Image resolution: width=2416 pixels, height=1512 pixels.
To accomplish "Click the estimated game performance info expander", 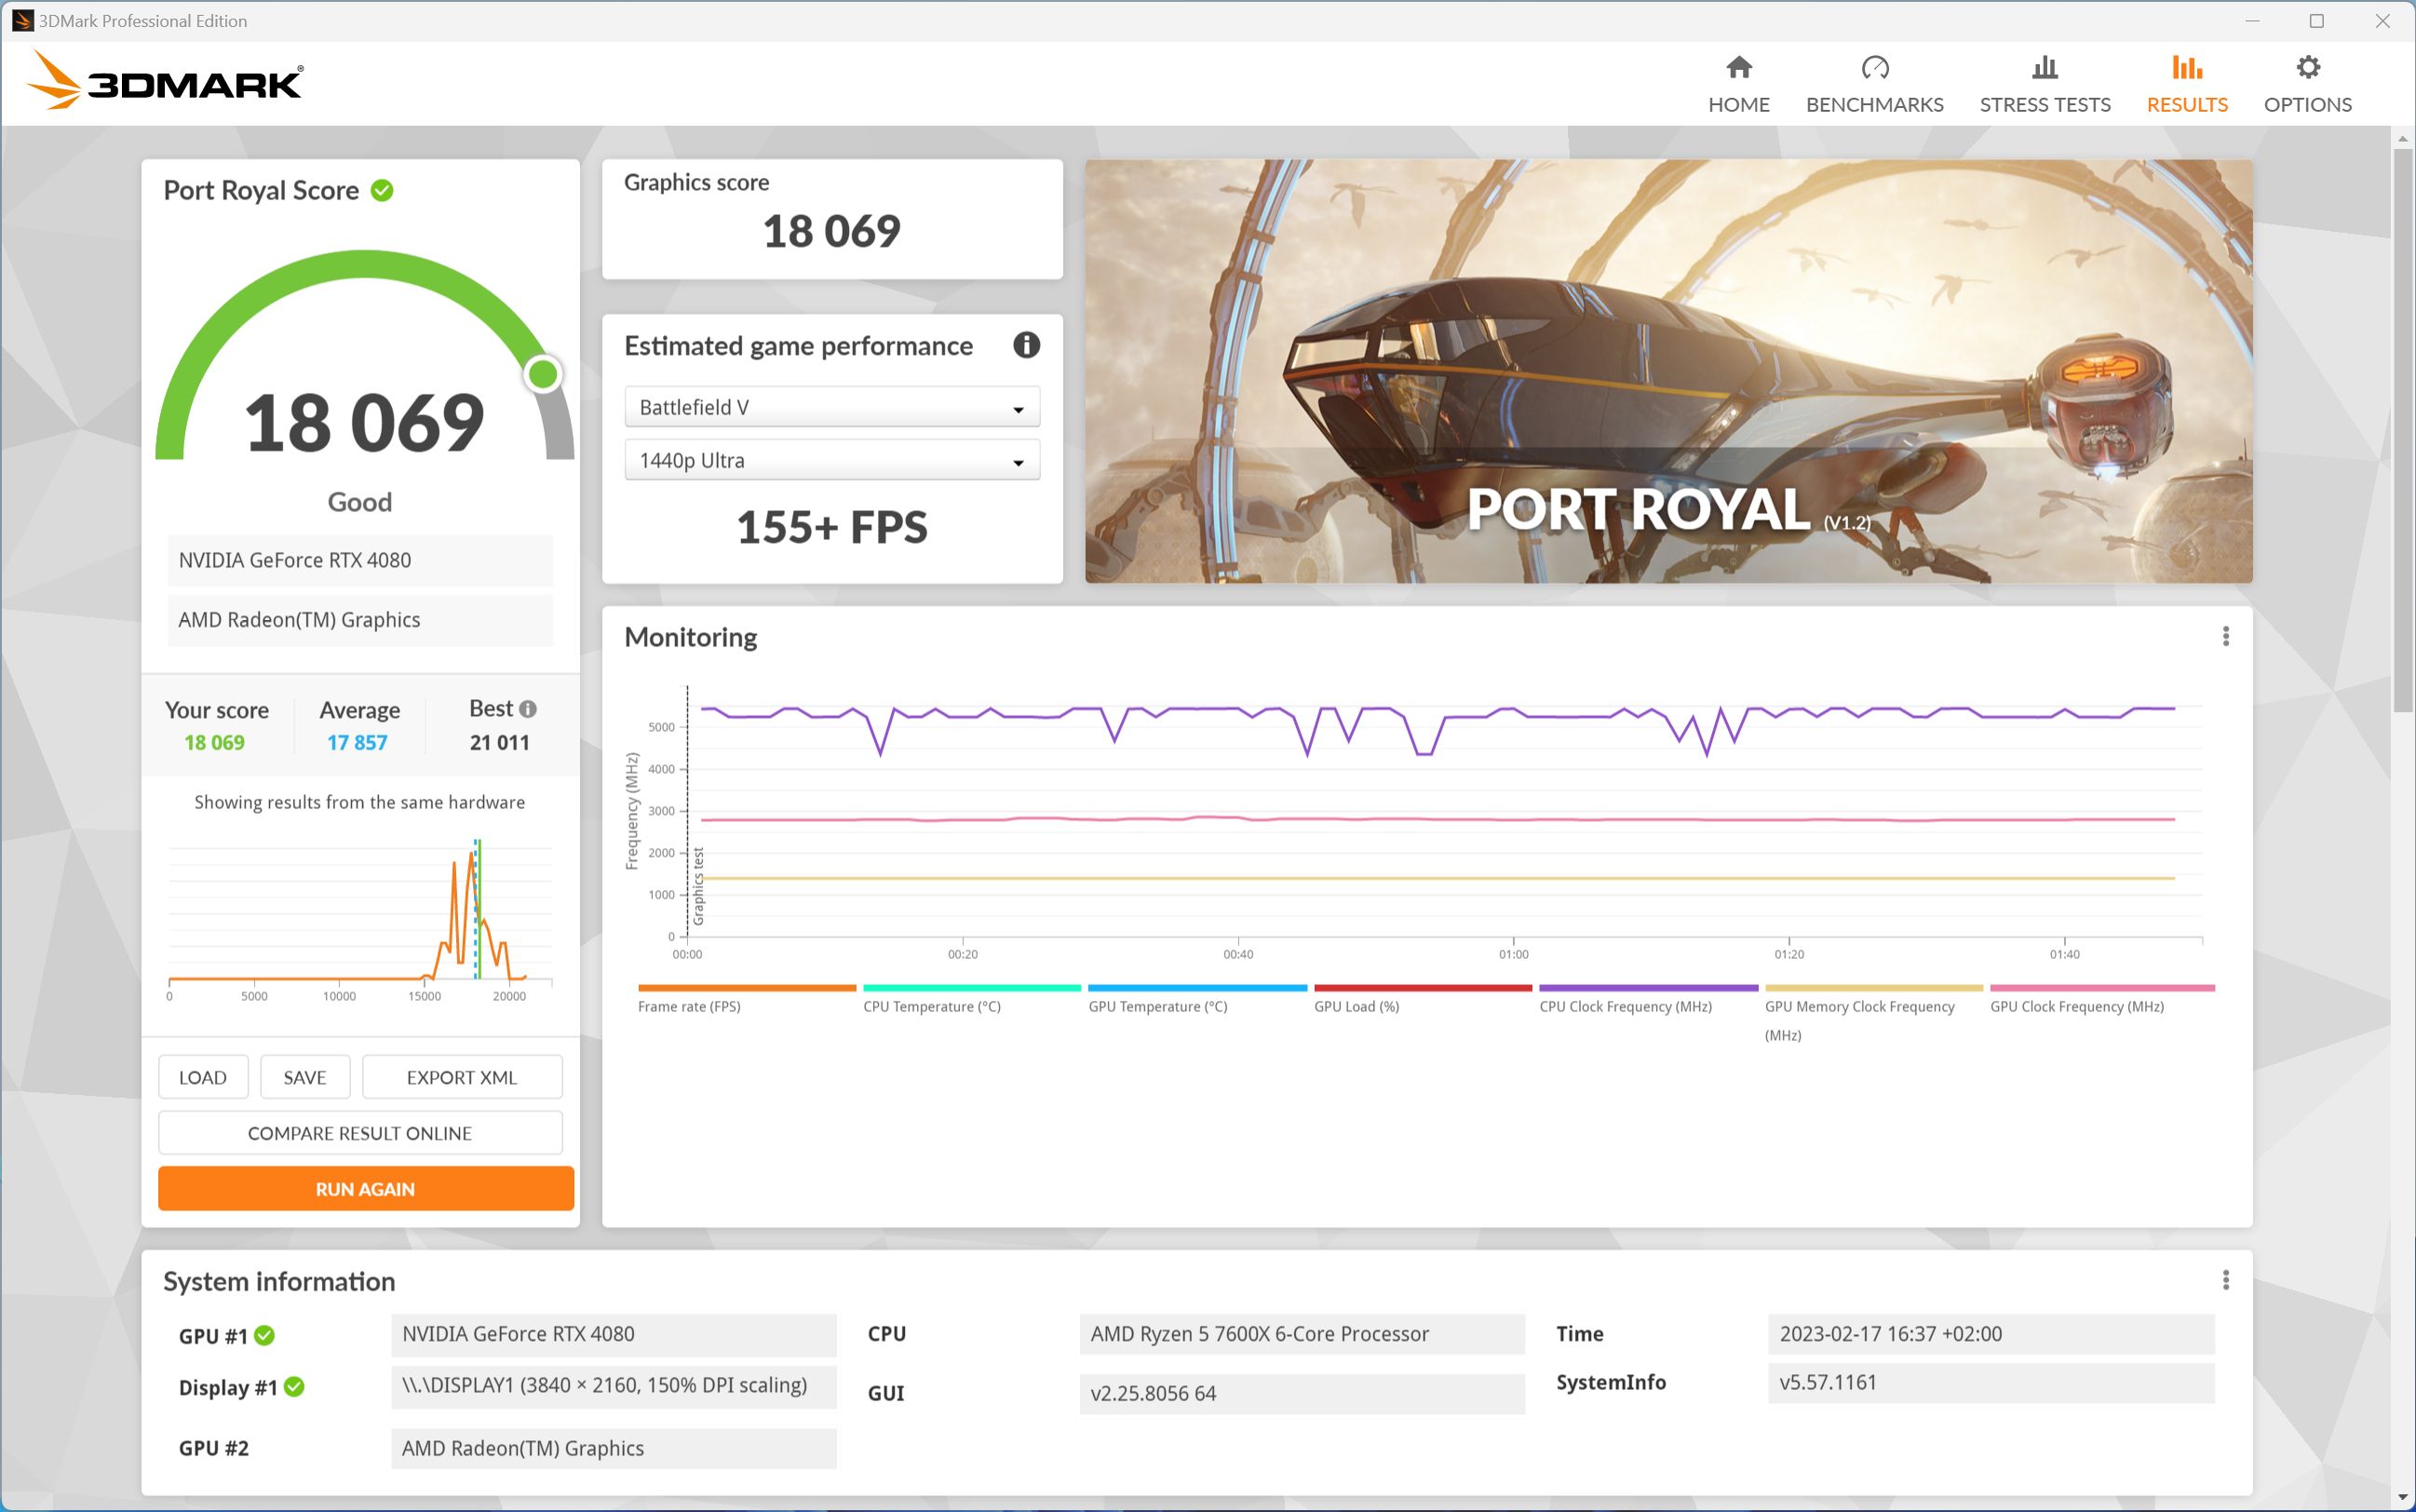I will (x=1028, y=344).
